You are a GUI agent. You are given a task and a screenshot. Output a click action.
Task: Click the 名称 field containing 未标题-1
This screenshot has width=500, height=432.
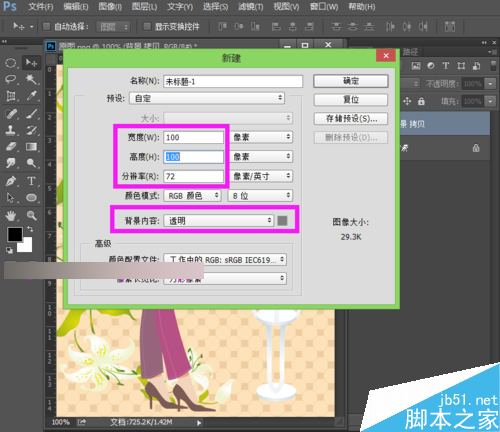pos(233,81)
